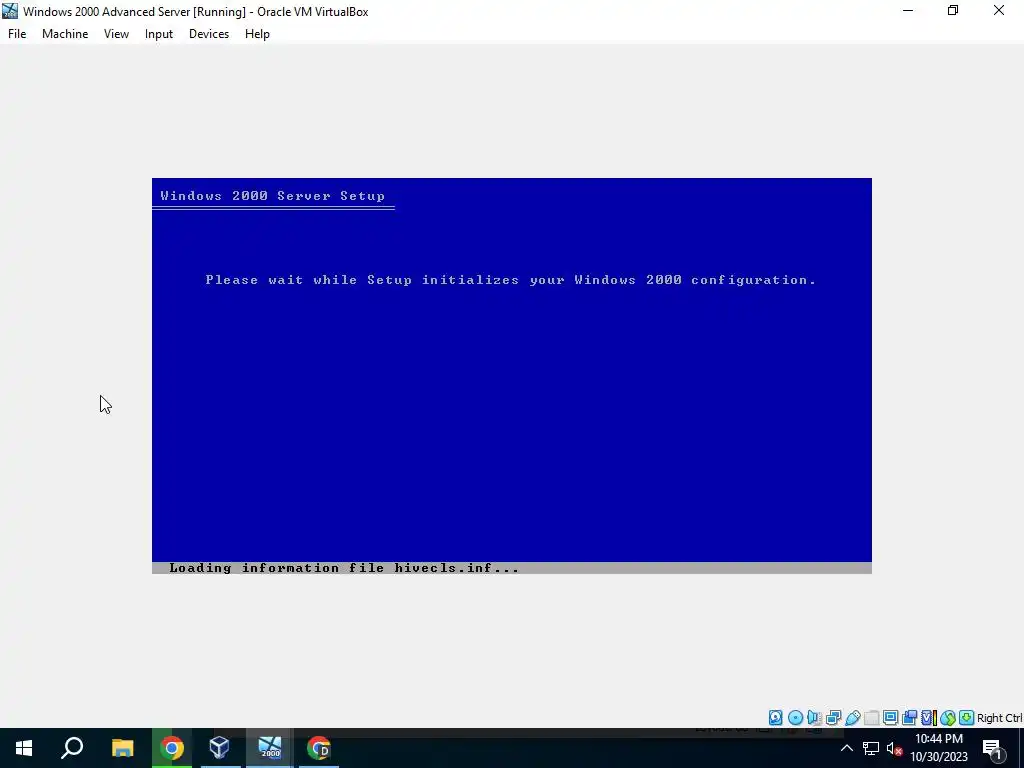Click the recording indicator icon
Screen dimensions: 1024x768
pyautogui.click(x=909, y=718)
